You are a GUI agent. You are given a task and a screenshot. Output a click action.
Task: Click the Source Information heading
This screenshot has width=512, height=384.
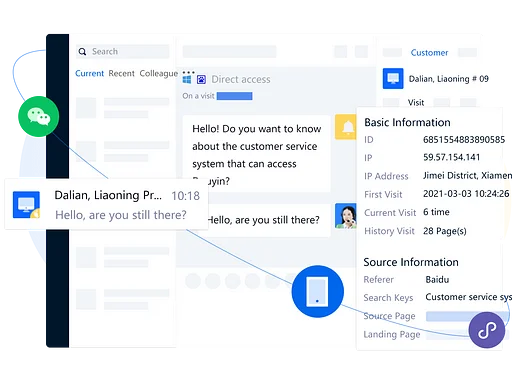tap(411, 262)
